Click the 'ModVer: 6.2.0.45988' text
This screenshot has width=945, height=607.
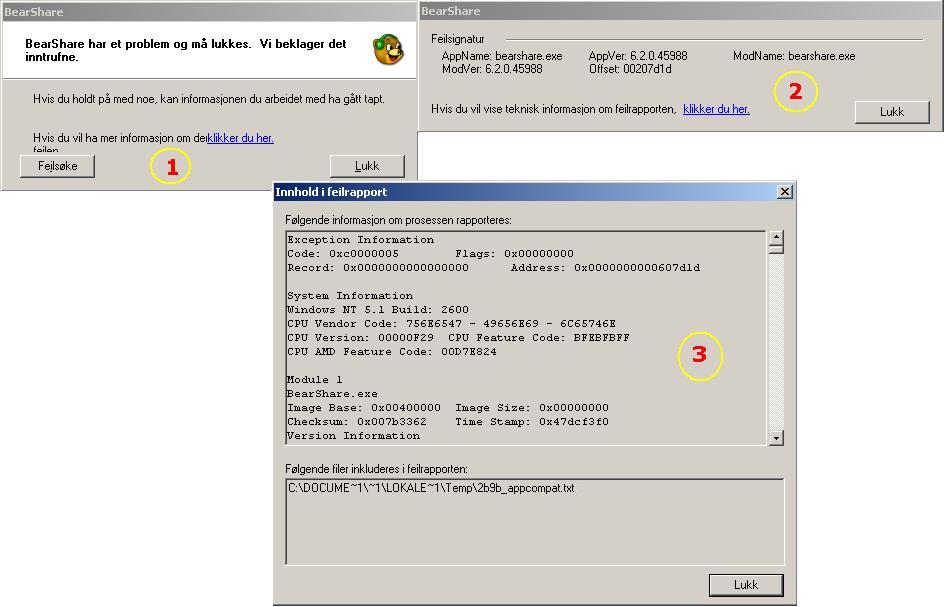pos(492,69)
